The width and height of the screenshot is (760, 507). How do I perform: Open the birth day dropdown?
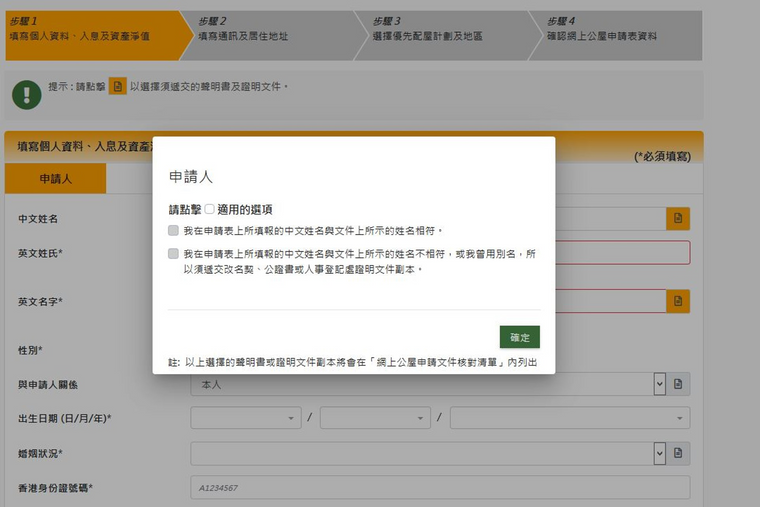pos(246,418)
